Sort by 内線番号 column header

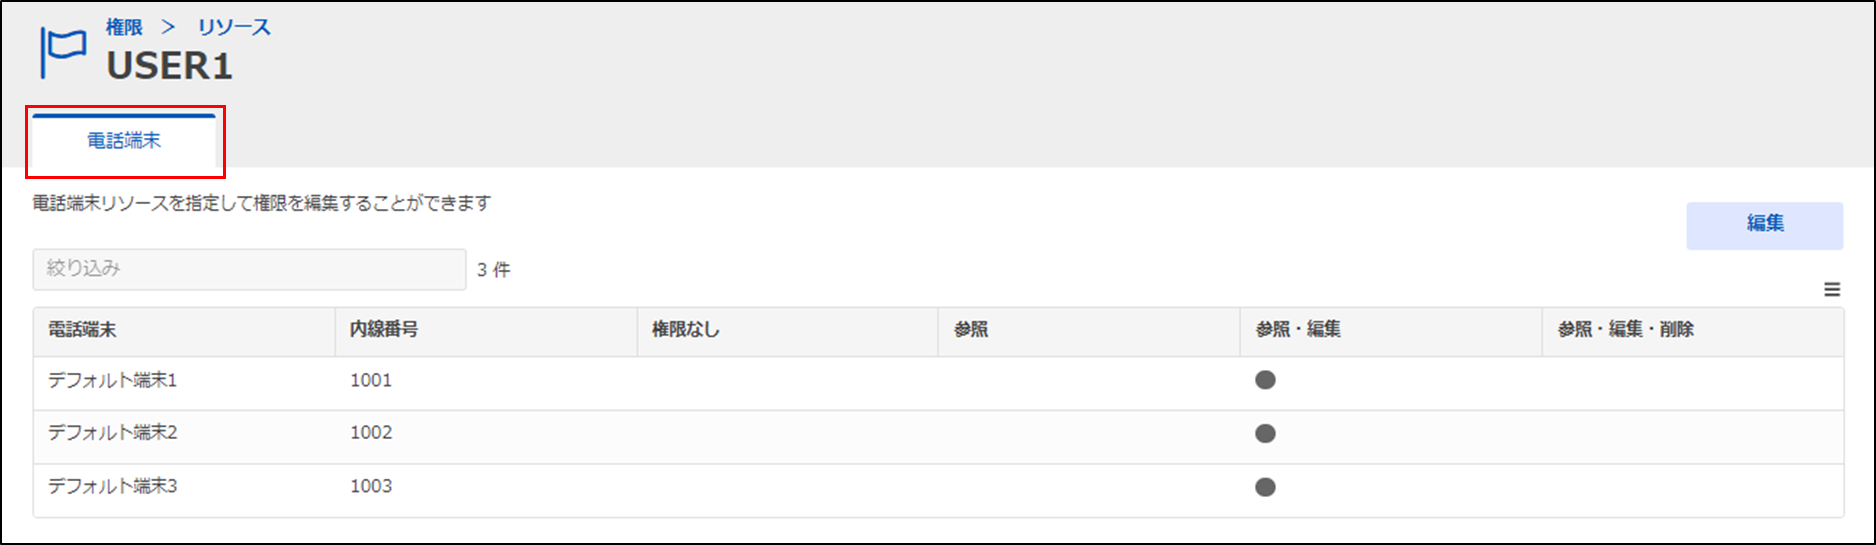[x=384, y=330]
